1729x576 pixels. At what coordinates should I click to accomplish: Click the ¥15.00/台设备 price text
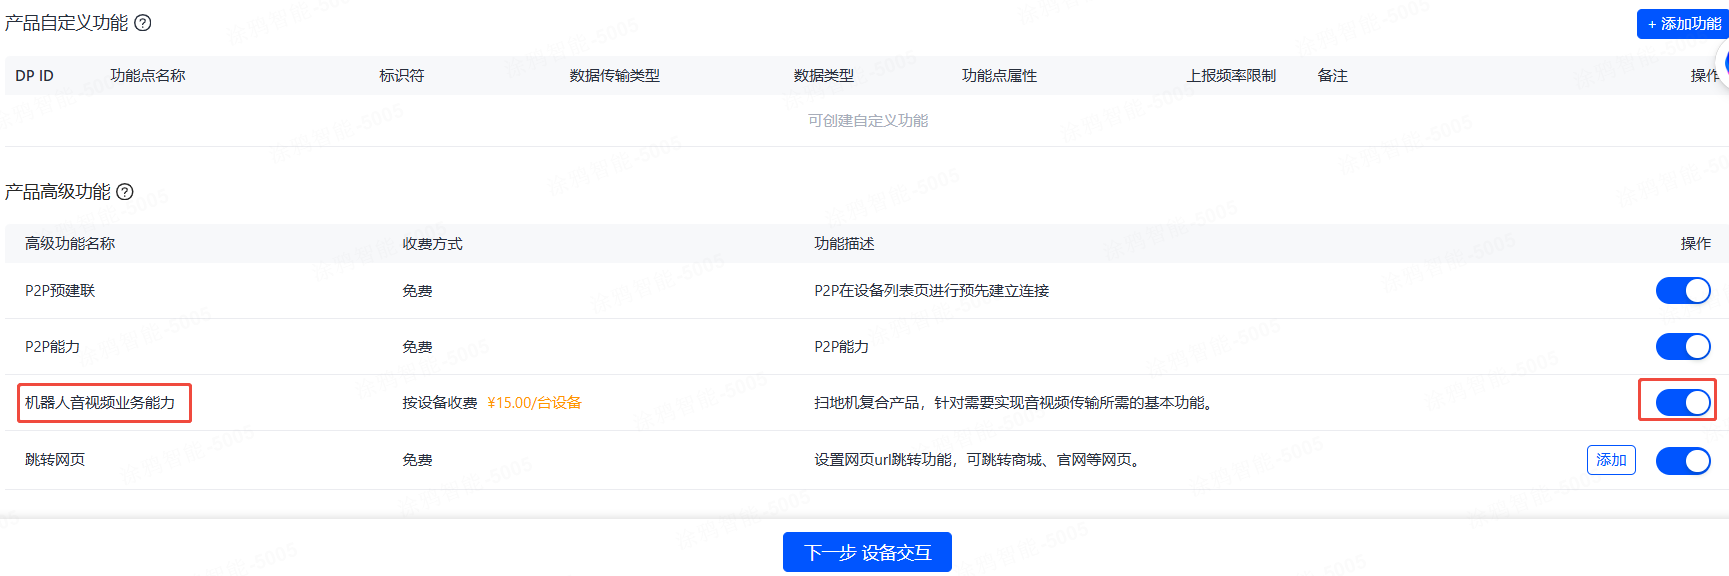pyautogui.click(x=535, y=403)
